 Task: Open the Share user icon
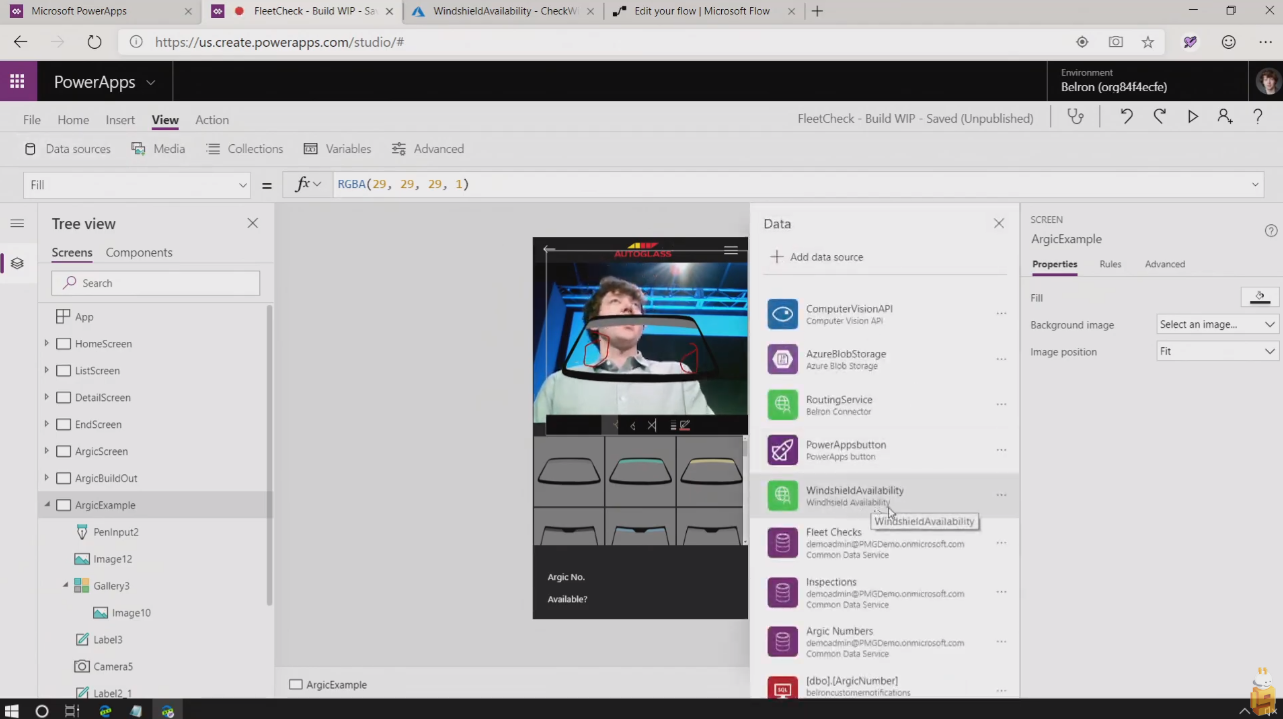click(1225, 117)
